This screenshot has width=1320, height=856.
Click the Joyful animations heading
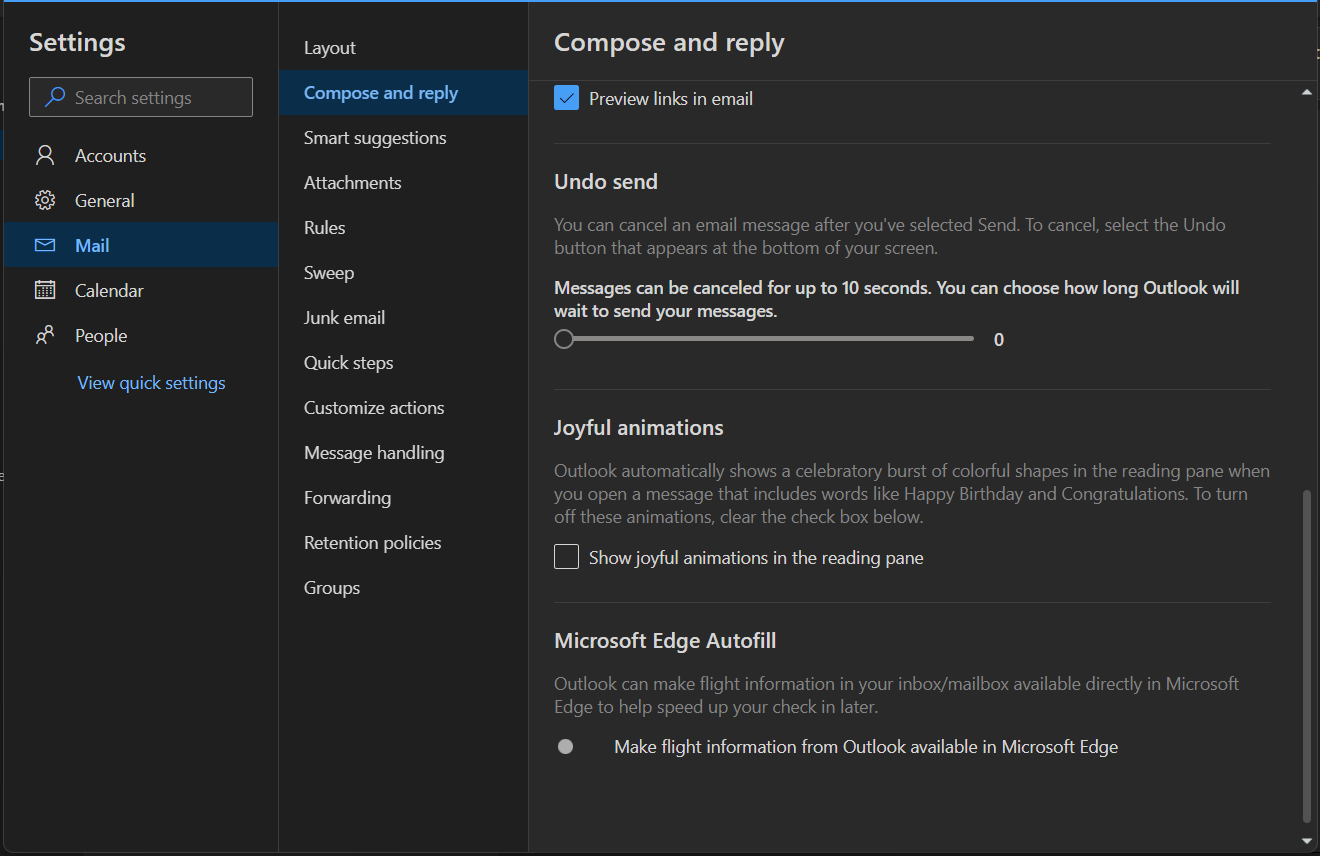coord(639,427)
